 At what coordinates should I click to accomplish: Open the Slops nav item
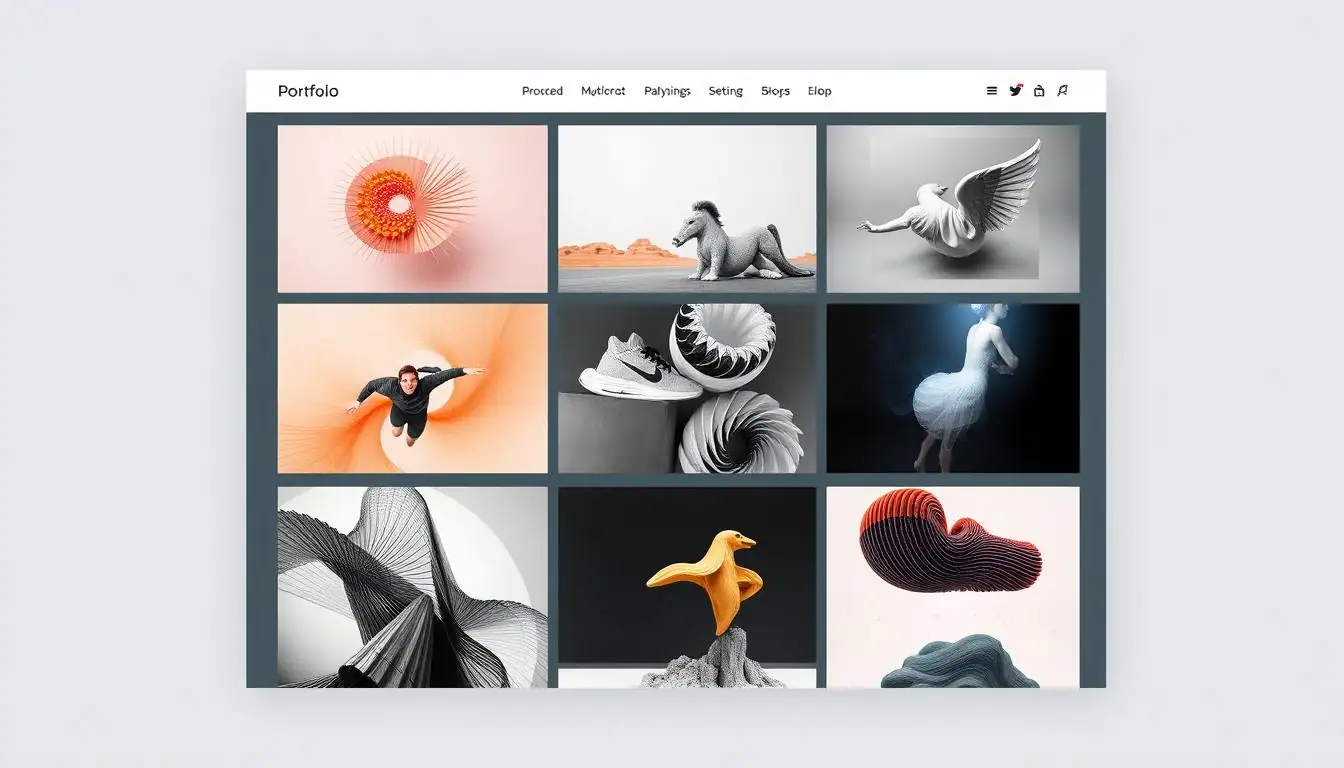coord(775,91)
